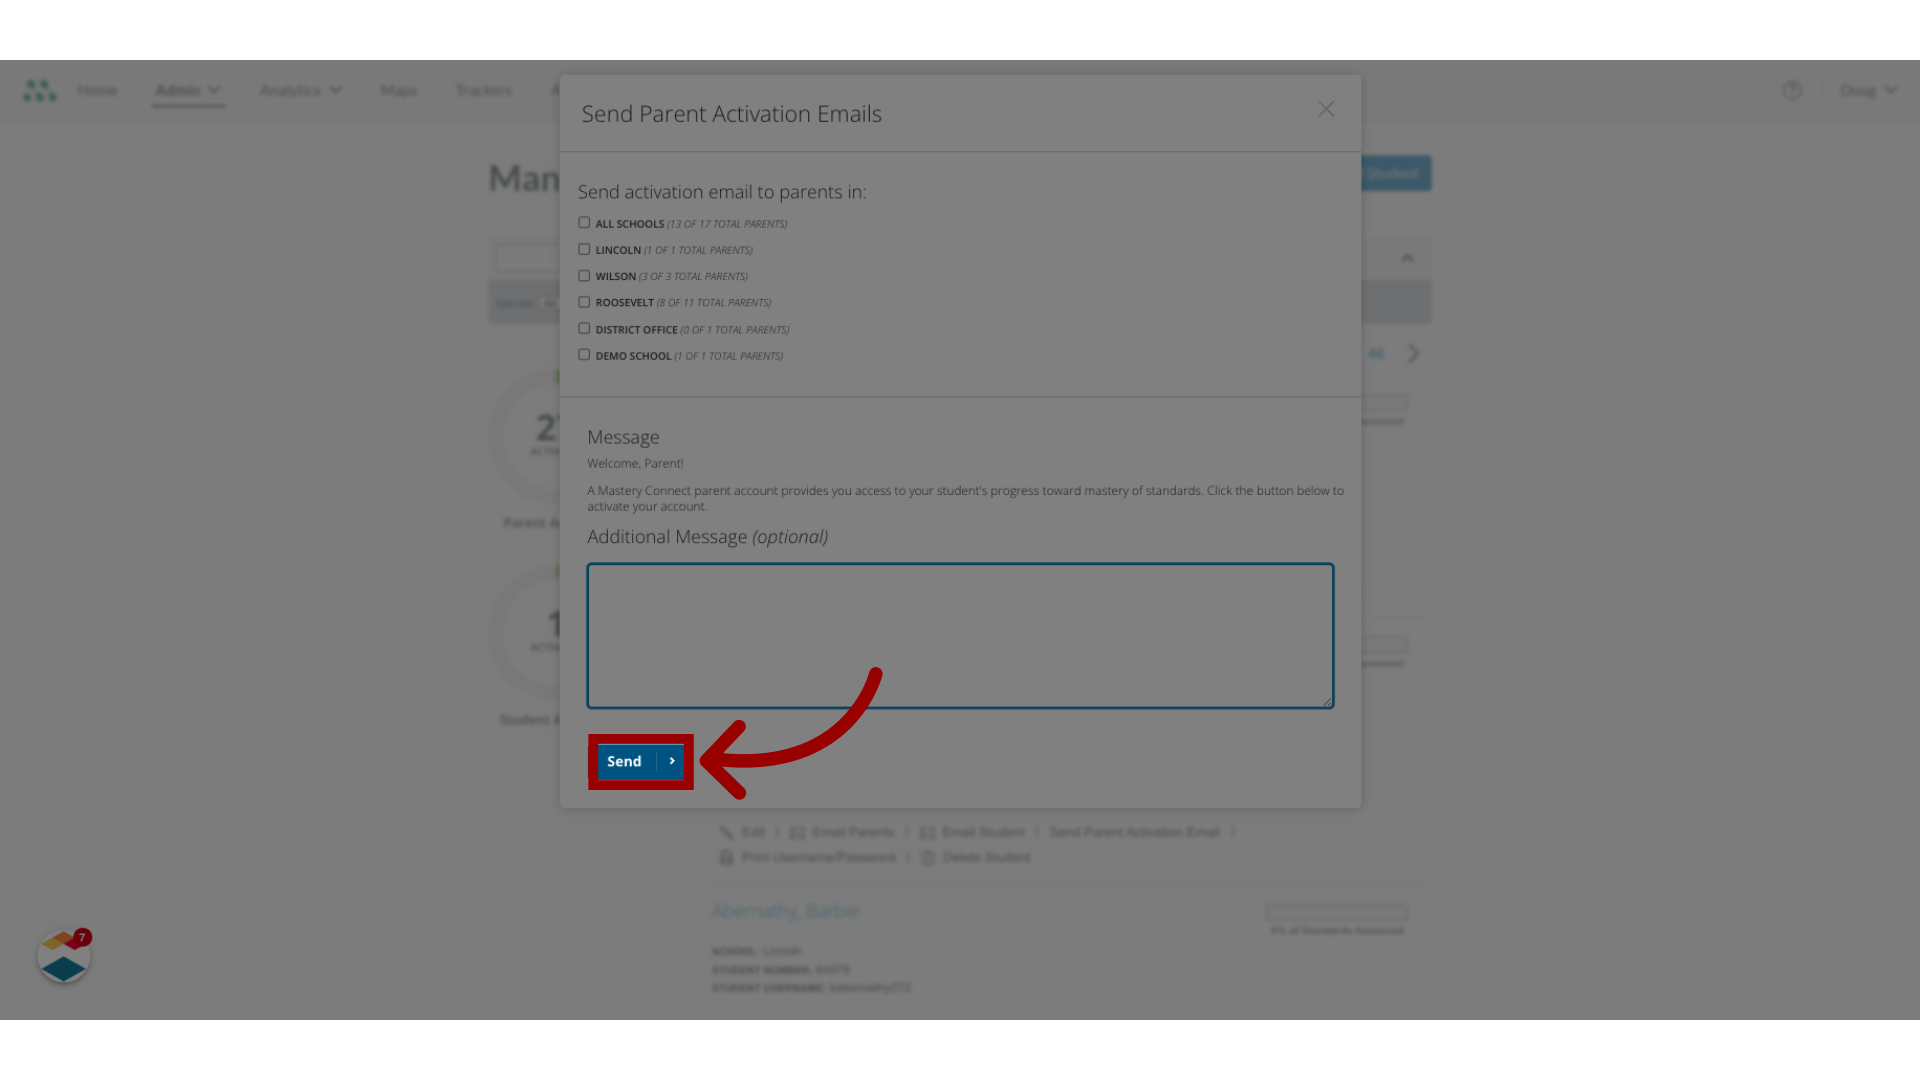Toggle WILSON school parent selection
1920x1080 pixels.
584,276
